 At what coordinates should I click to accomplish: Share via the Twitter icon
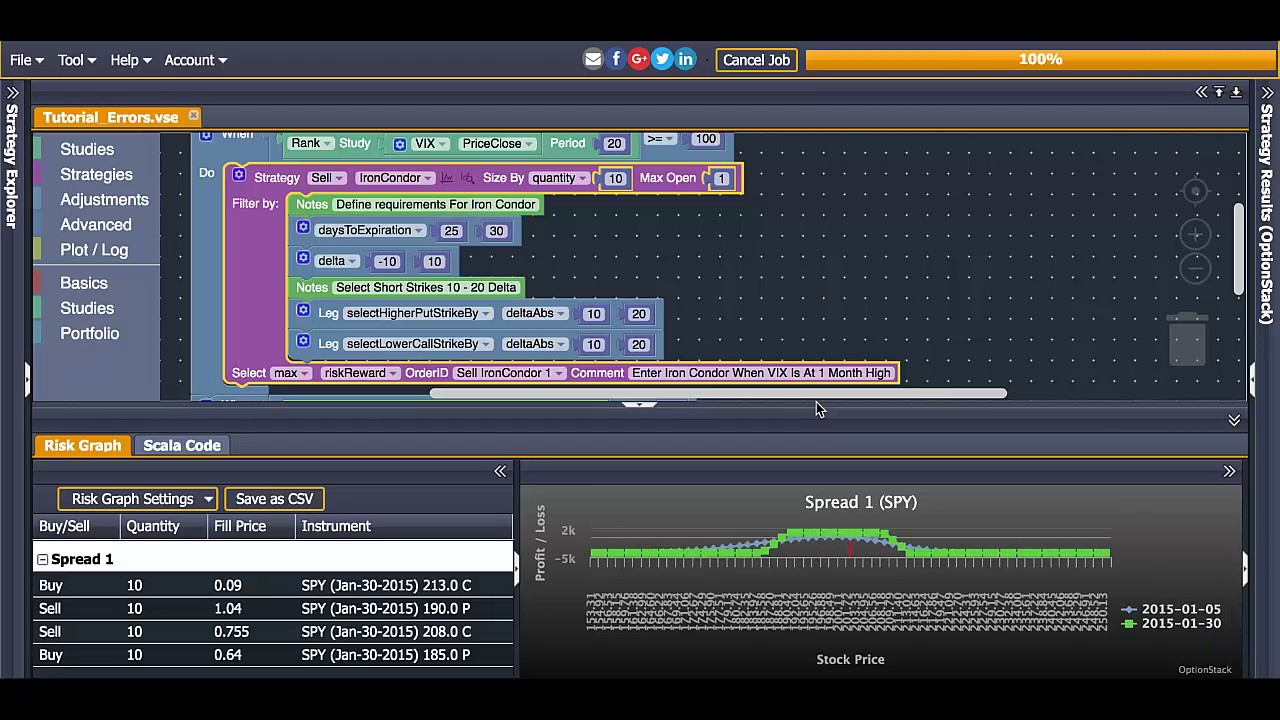click(x=662, y=60)
